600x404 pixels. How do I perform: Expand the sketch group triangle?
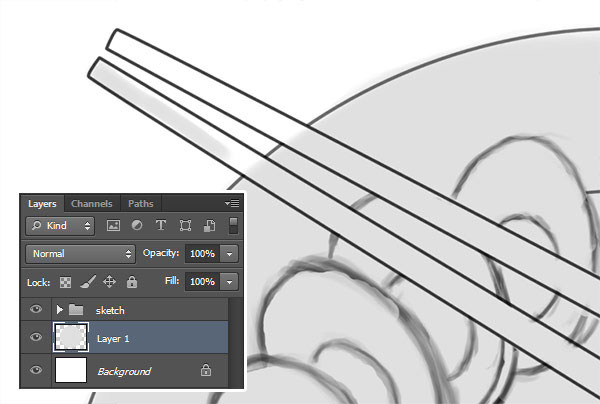[x=59, y=310]
